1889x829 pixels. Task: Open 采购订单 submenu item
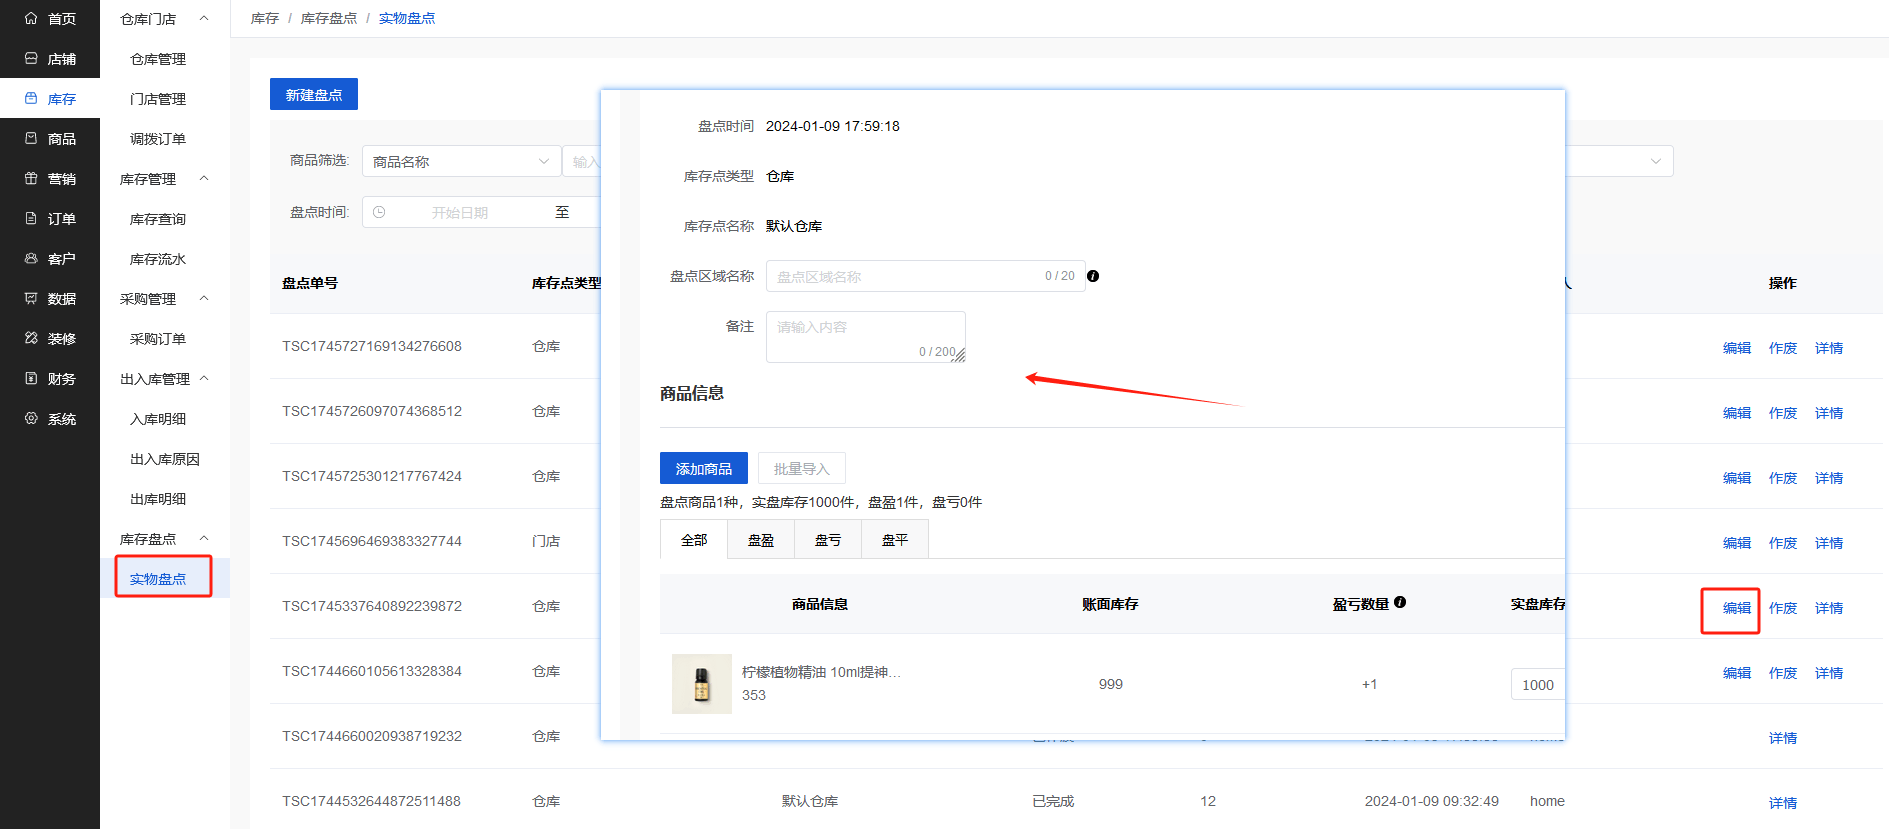pos(158,339)
